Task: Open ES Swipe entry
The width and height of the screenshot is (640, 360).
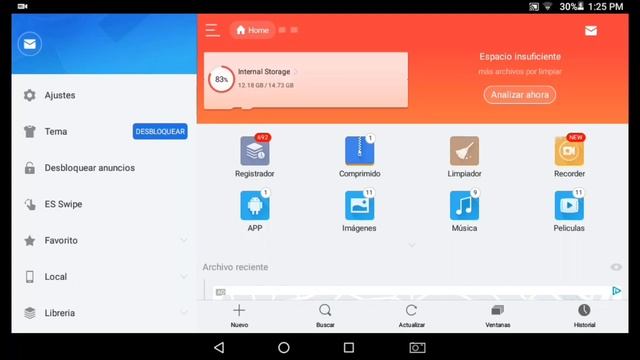Action: pyautogui.click(x=104, y=204)
